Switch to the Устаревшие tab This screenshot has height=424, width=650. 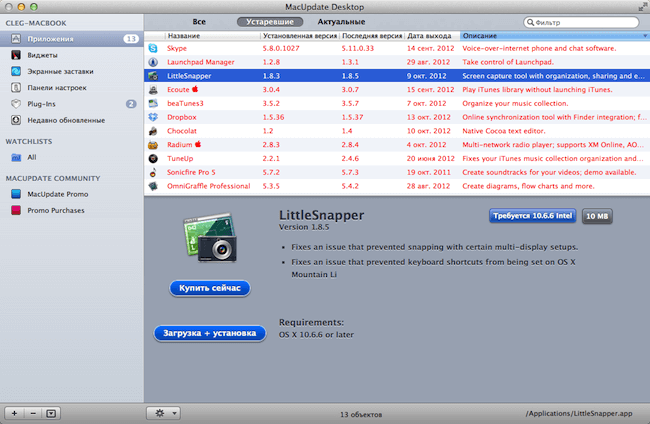[270, 22]
